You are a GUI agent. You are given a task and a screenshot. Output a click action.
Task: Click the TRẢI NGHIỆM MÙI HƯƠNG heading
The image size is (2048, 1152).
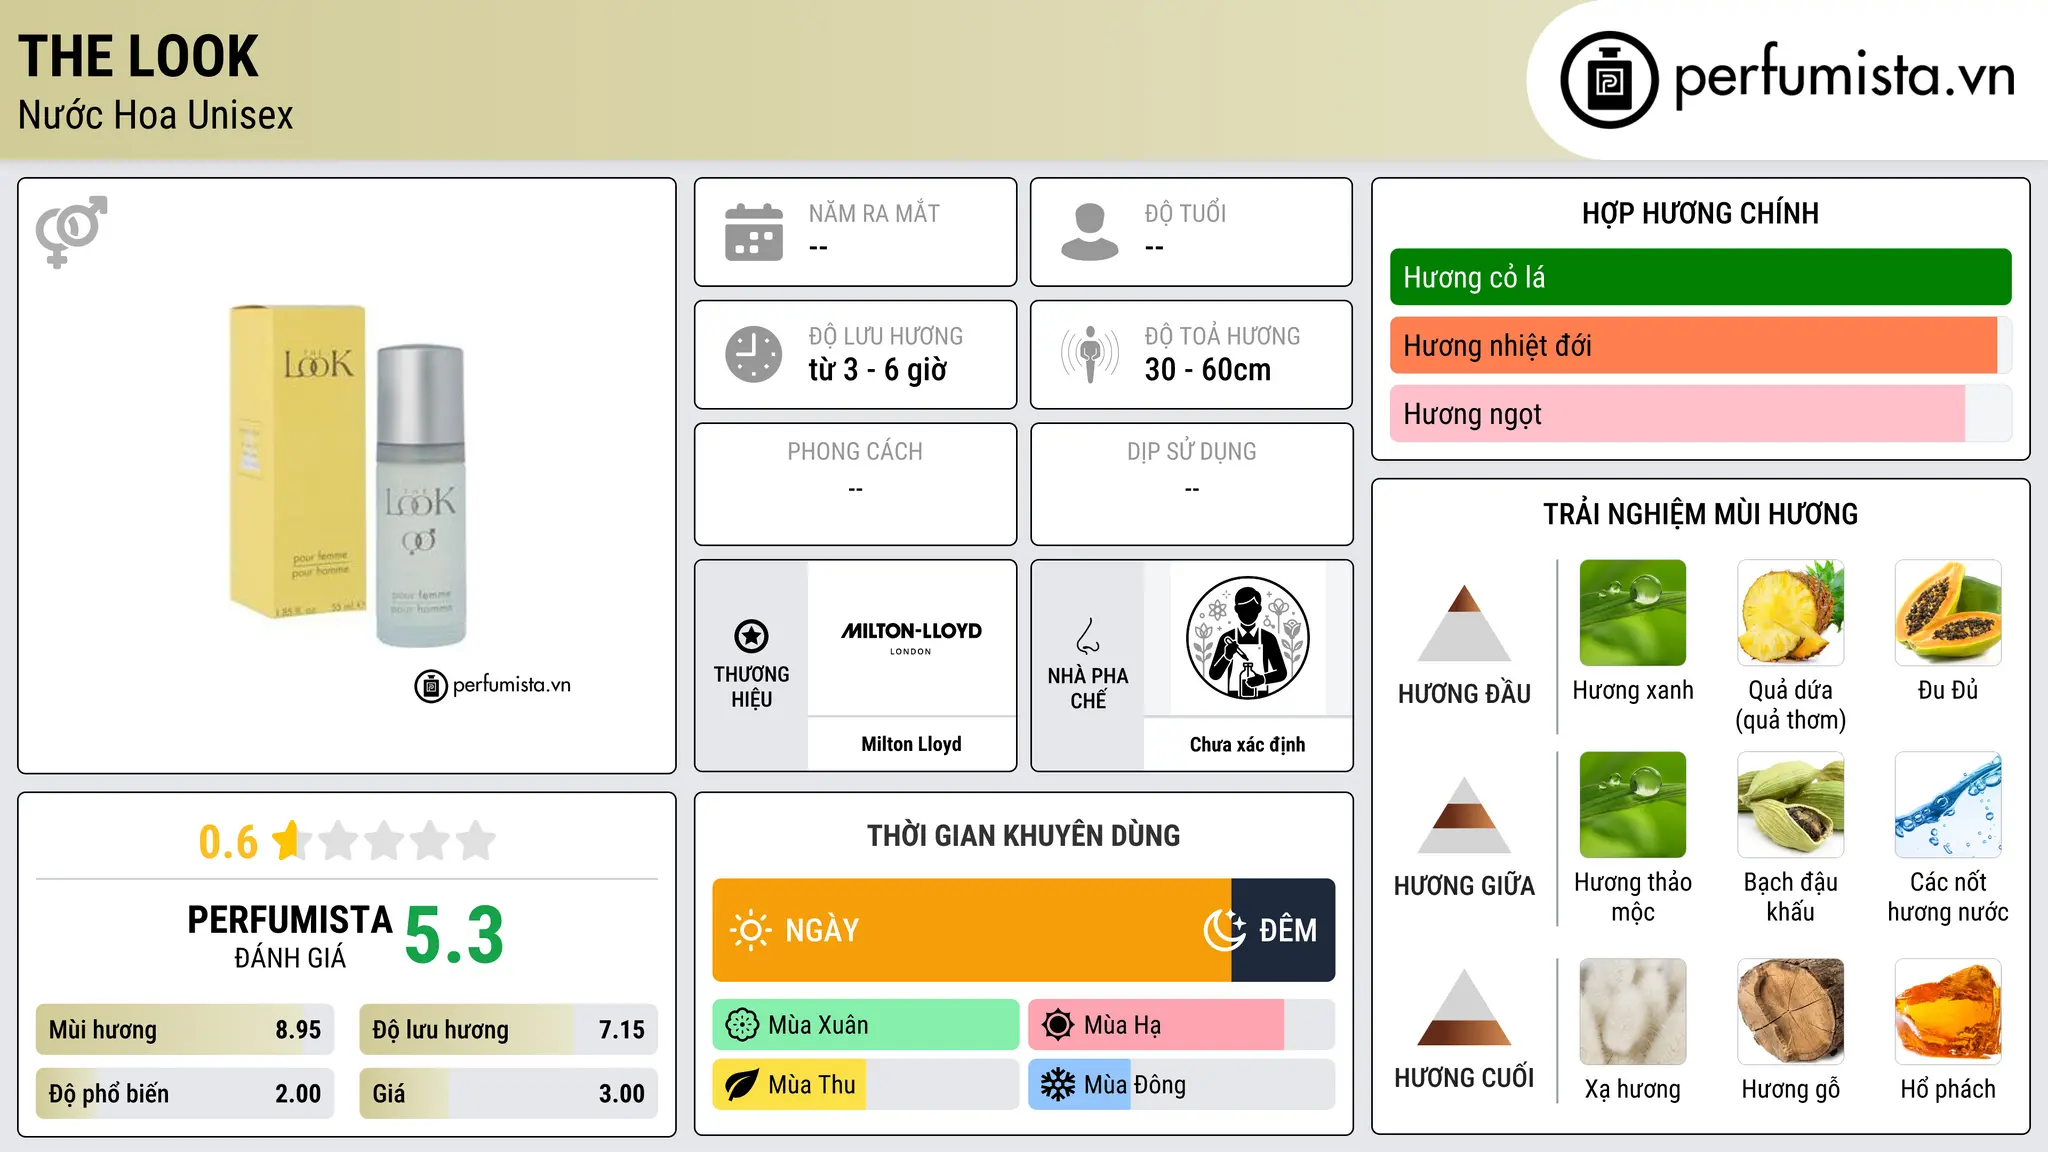pyautogui.click(x=1701, y=514)
